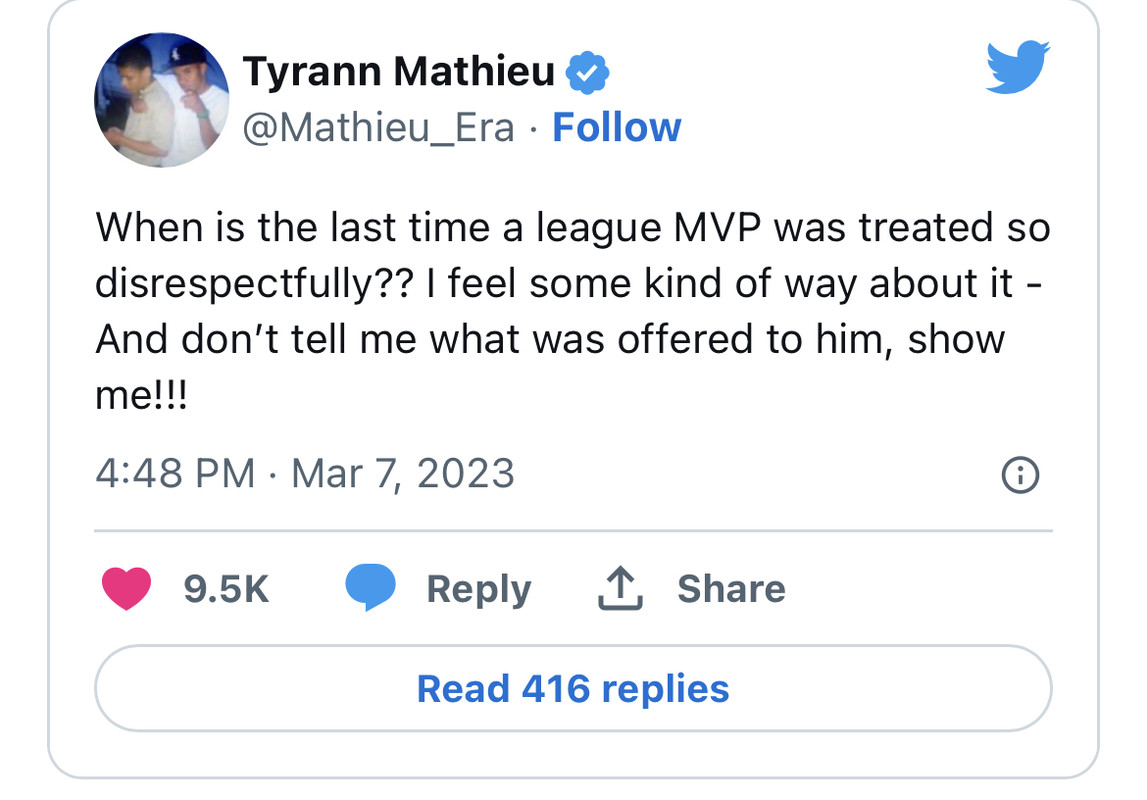Open the tweet info circle icon

click(x=1020, y=475)
